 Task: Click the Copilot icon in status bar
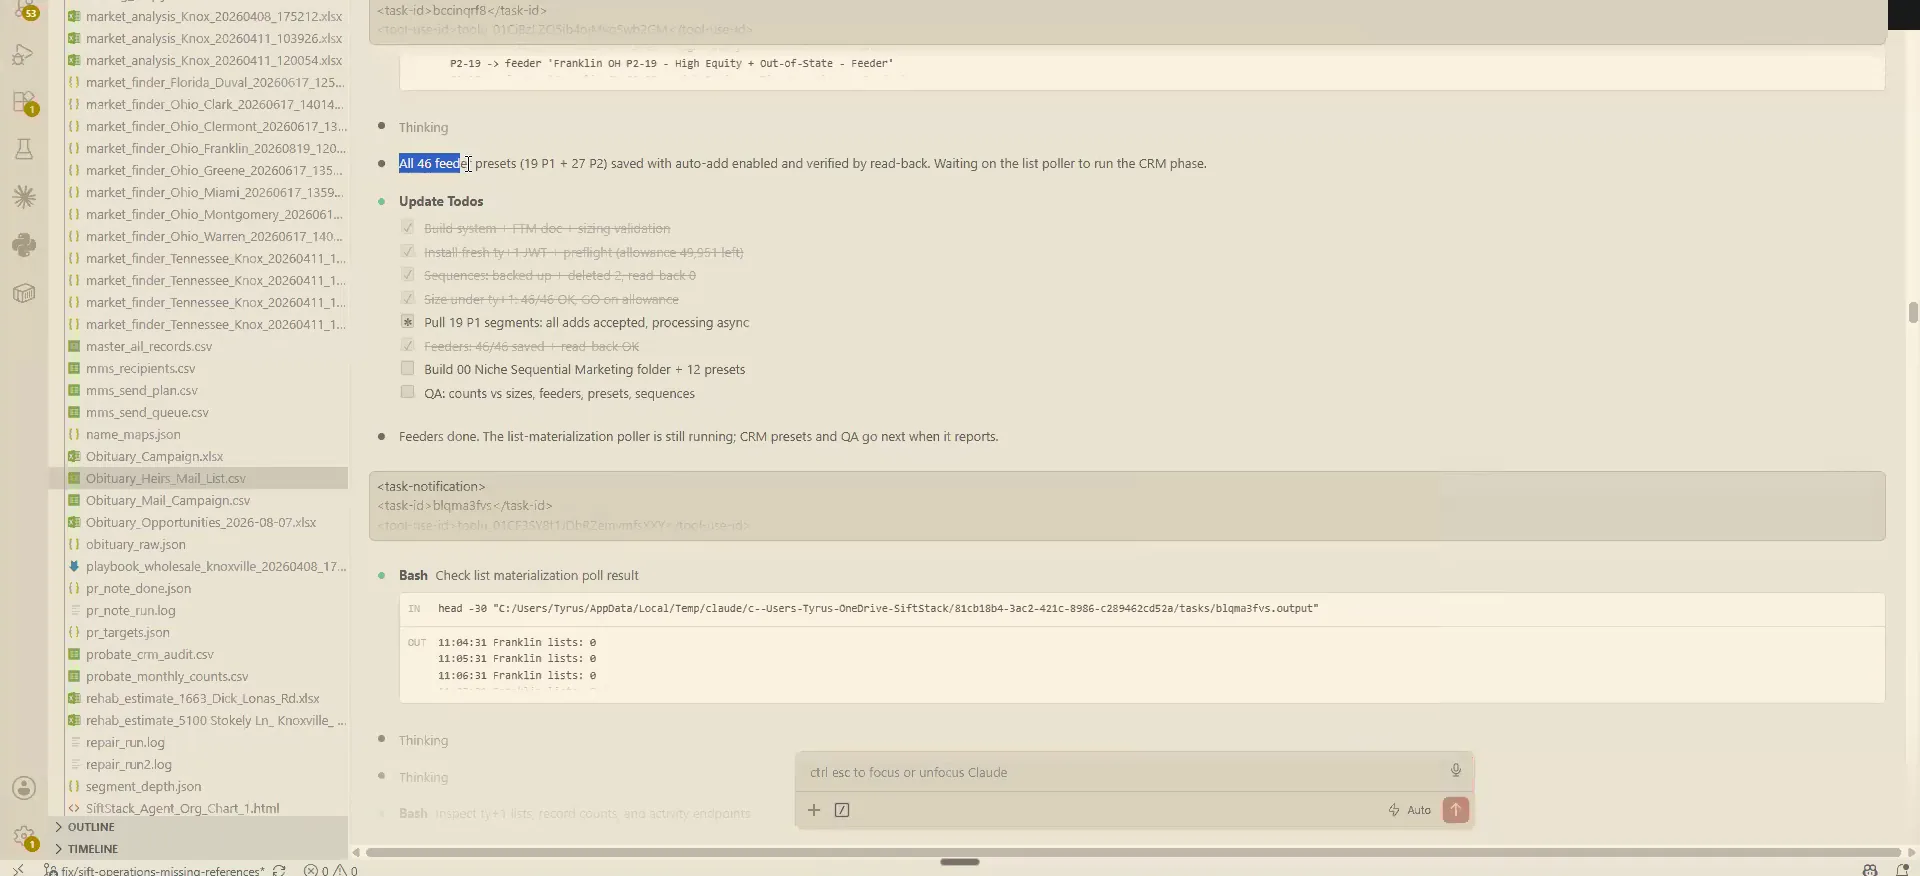[x=1870, y=870]
